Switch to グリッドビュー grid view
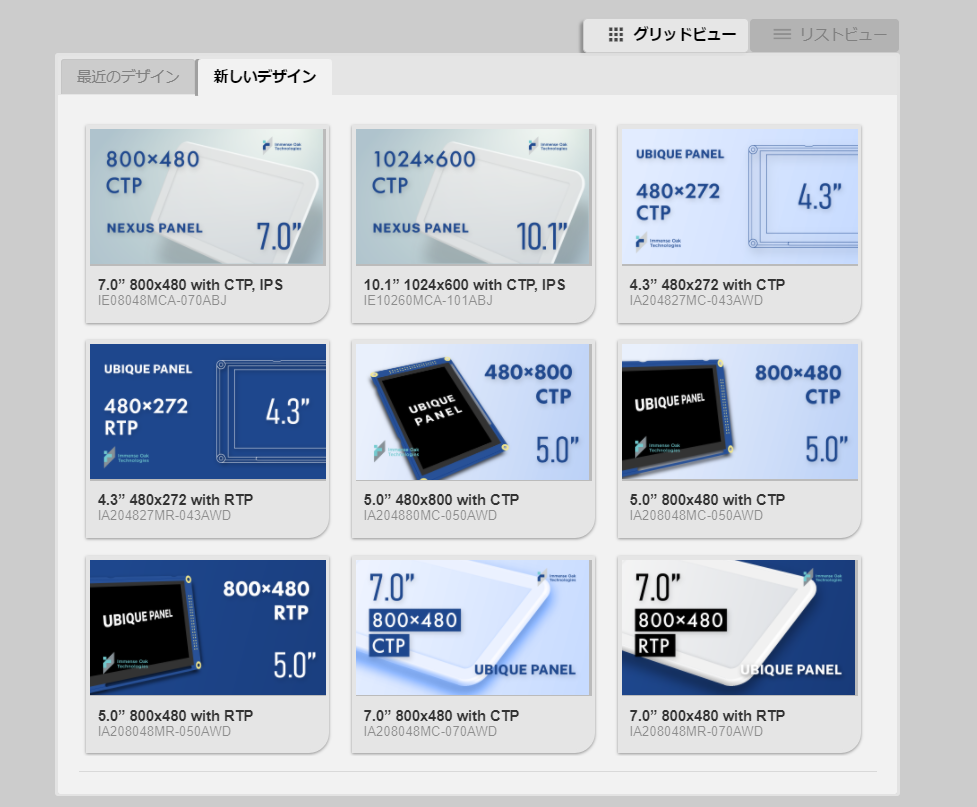Image resolution: width=977 pixels, height=807 pixels. 665,35
